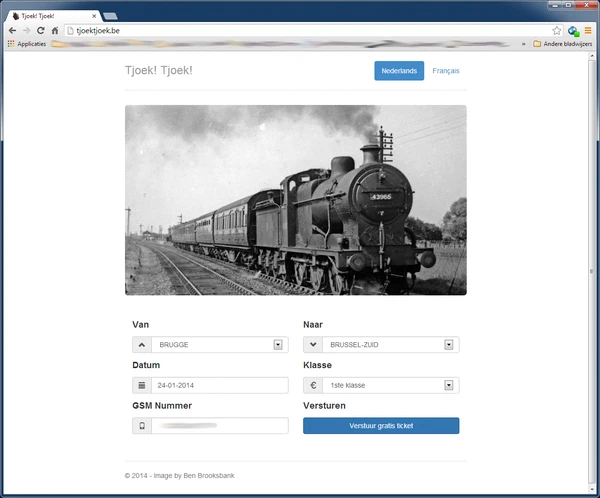This screenshot has height=498, width=600.
Task: Click the Tjoek! Tjoek! site title
Action: pyautogui.click(x=158, y=70)
